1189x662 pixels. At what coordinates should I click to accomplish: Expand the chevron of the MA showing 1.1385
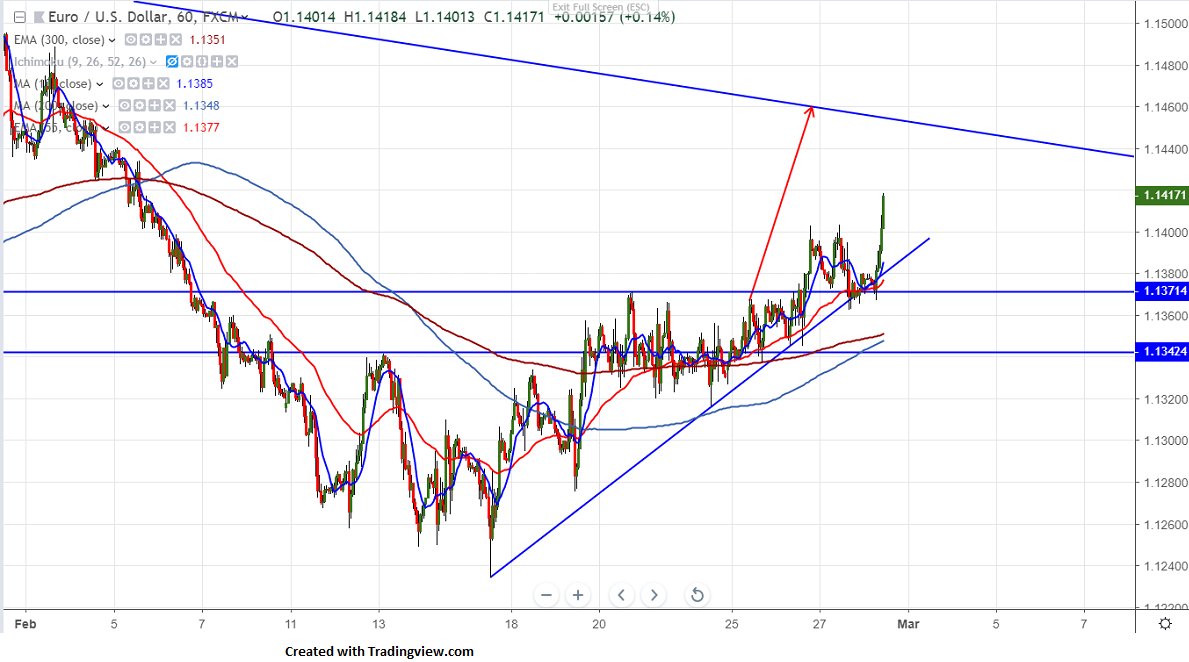click(x=99, y=84)
